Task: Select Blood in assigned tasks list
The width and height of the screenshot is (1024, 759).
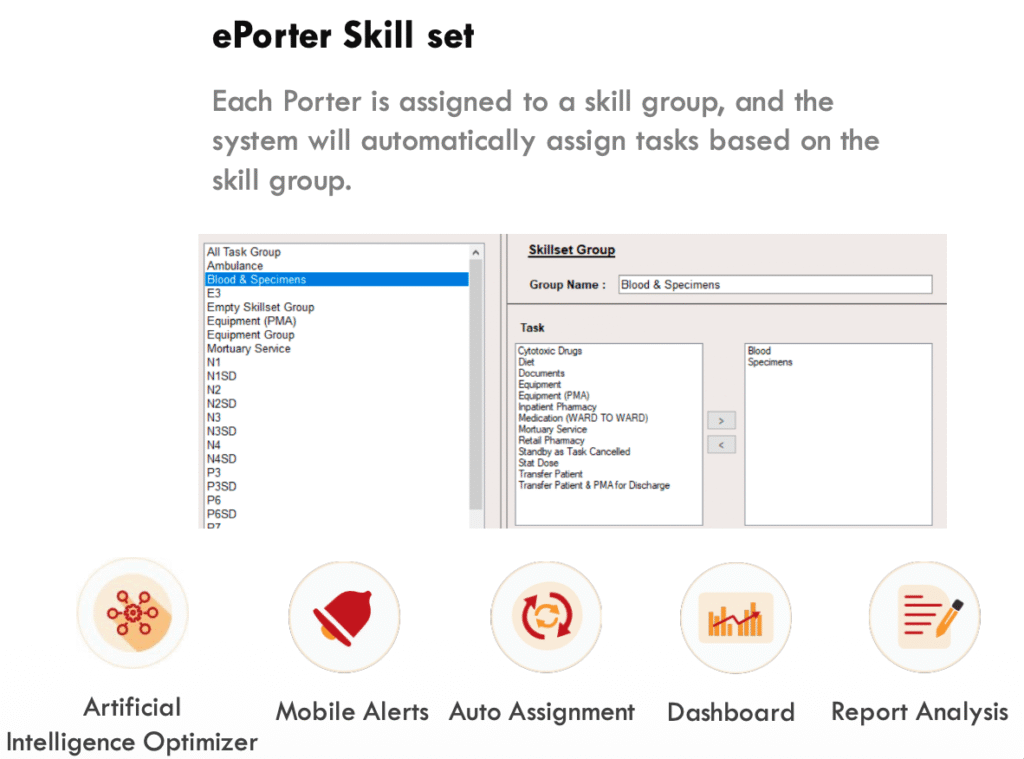Action: [x=759, y=351]
